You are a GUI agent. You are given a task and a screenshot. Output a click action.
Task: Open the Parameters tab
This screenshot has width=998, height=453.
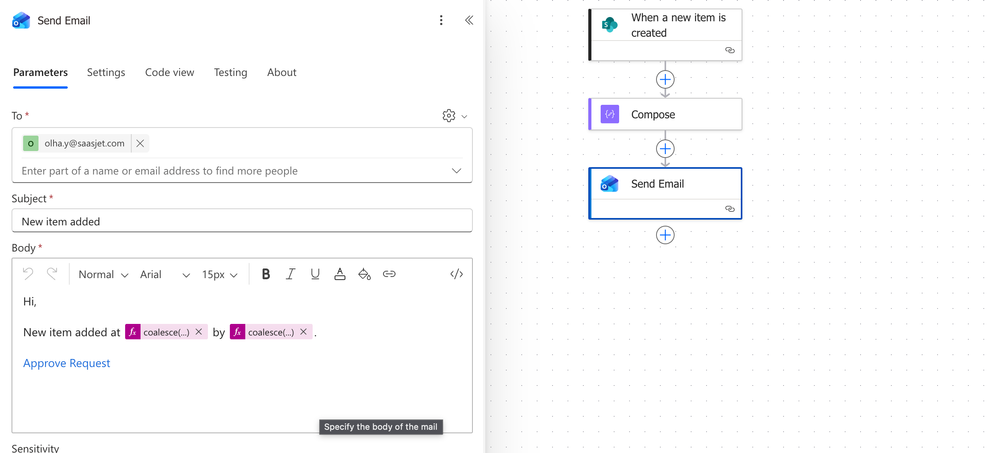[40, 73]
